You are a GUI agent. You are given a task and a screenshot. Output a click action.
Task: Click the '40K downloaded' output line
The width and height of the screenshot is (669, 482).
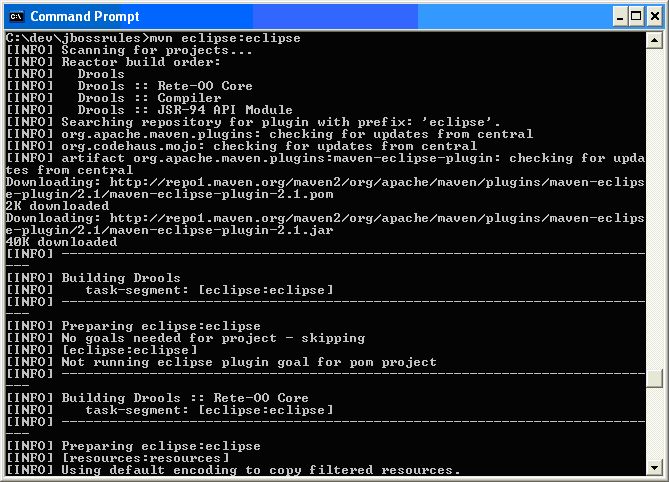pos(61,242)
